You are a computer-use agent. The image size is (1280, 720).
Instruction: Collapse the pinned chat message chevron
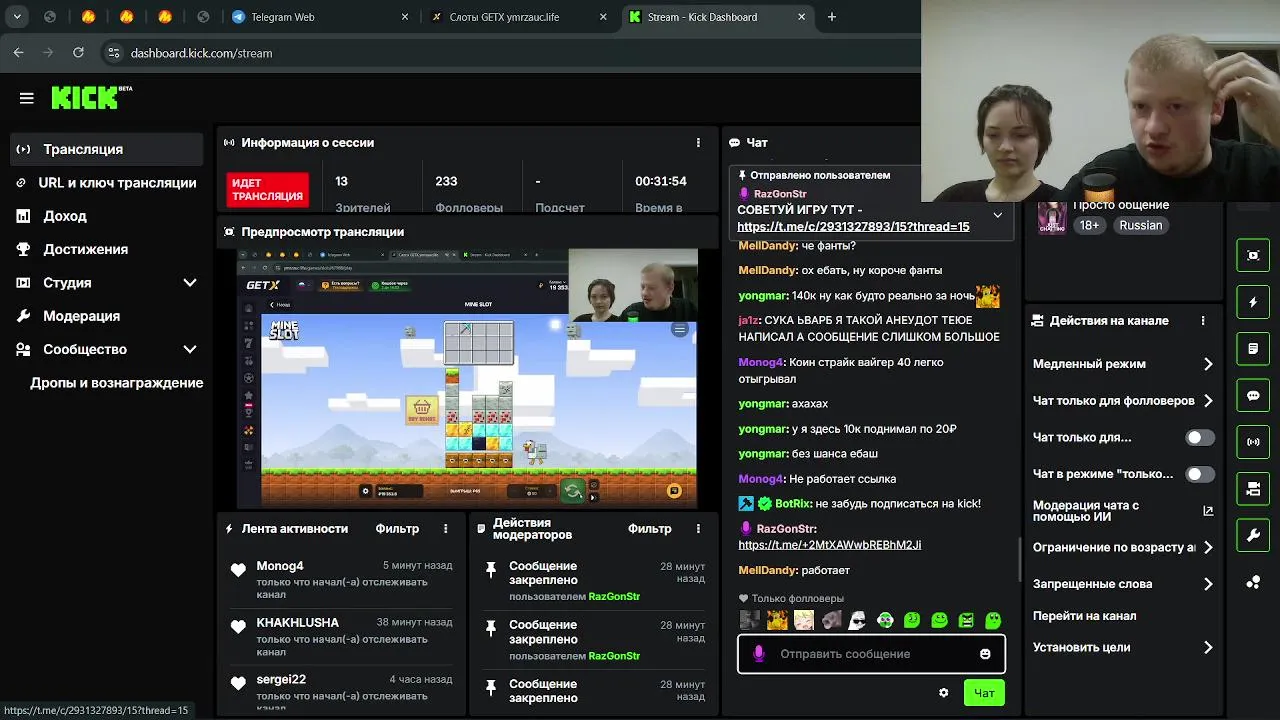pyautogui.click(x=997, y=215)
